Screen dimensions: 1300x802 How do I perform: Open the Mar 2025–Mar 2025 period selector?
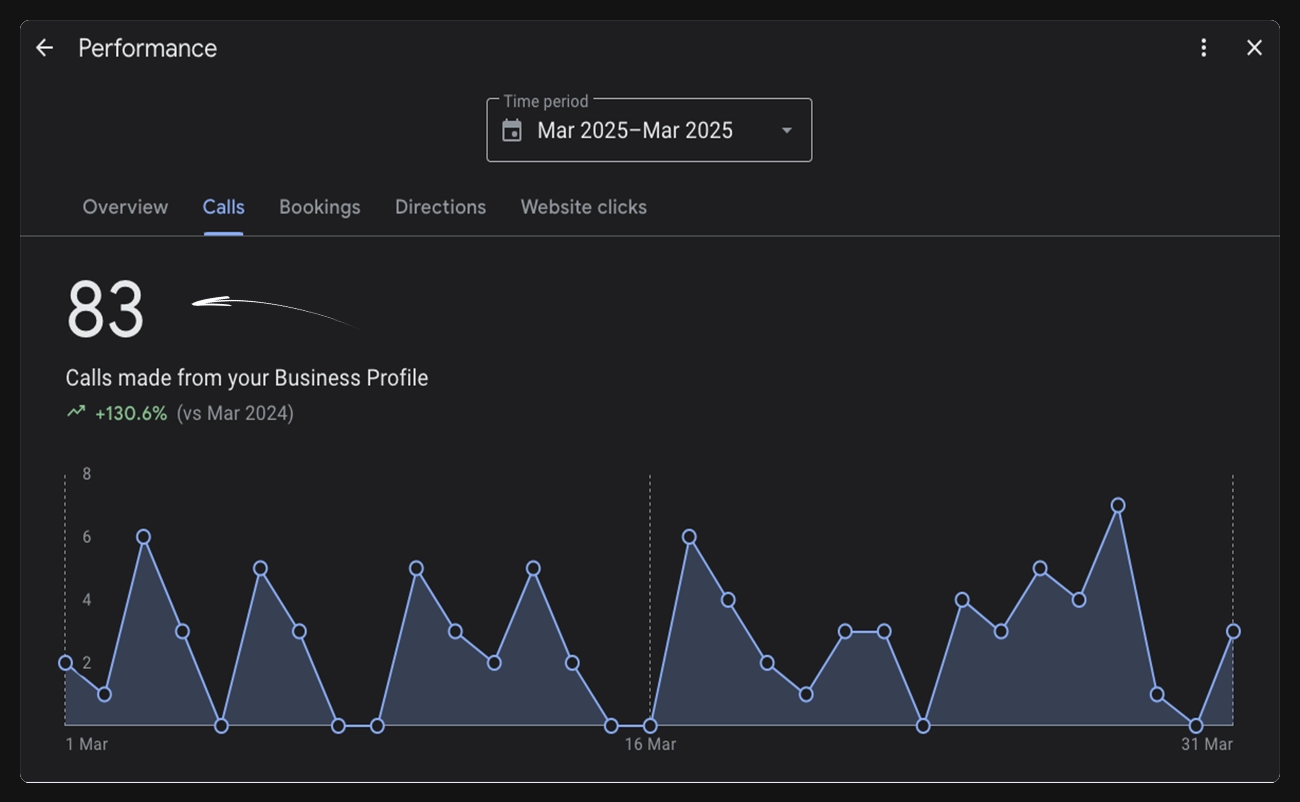coord(649,130)
